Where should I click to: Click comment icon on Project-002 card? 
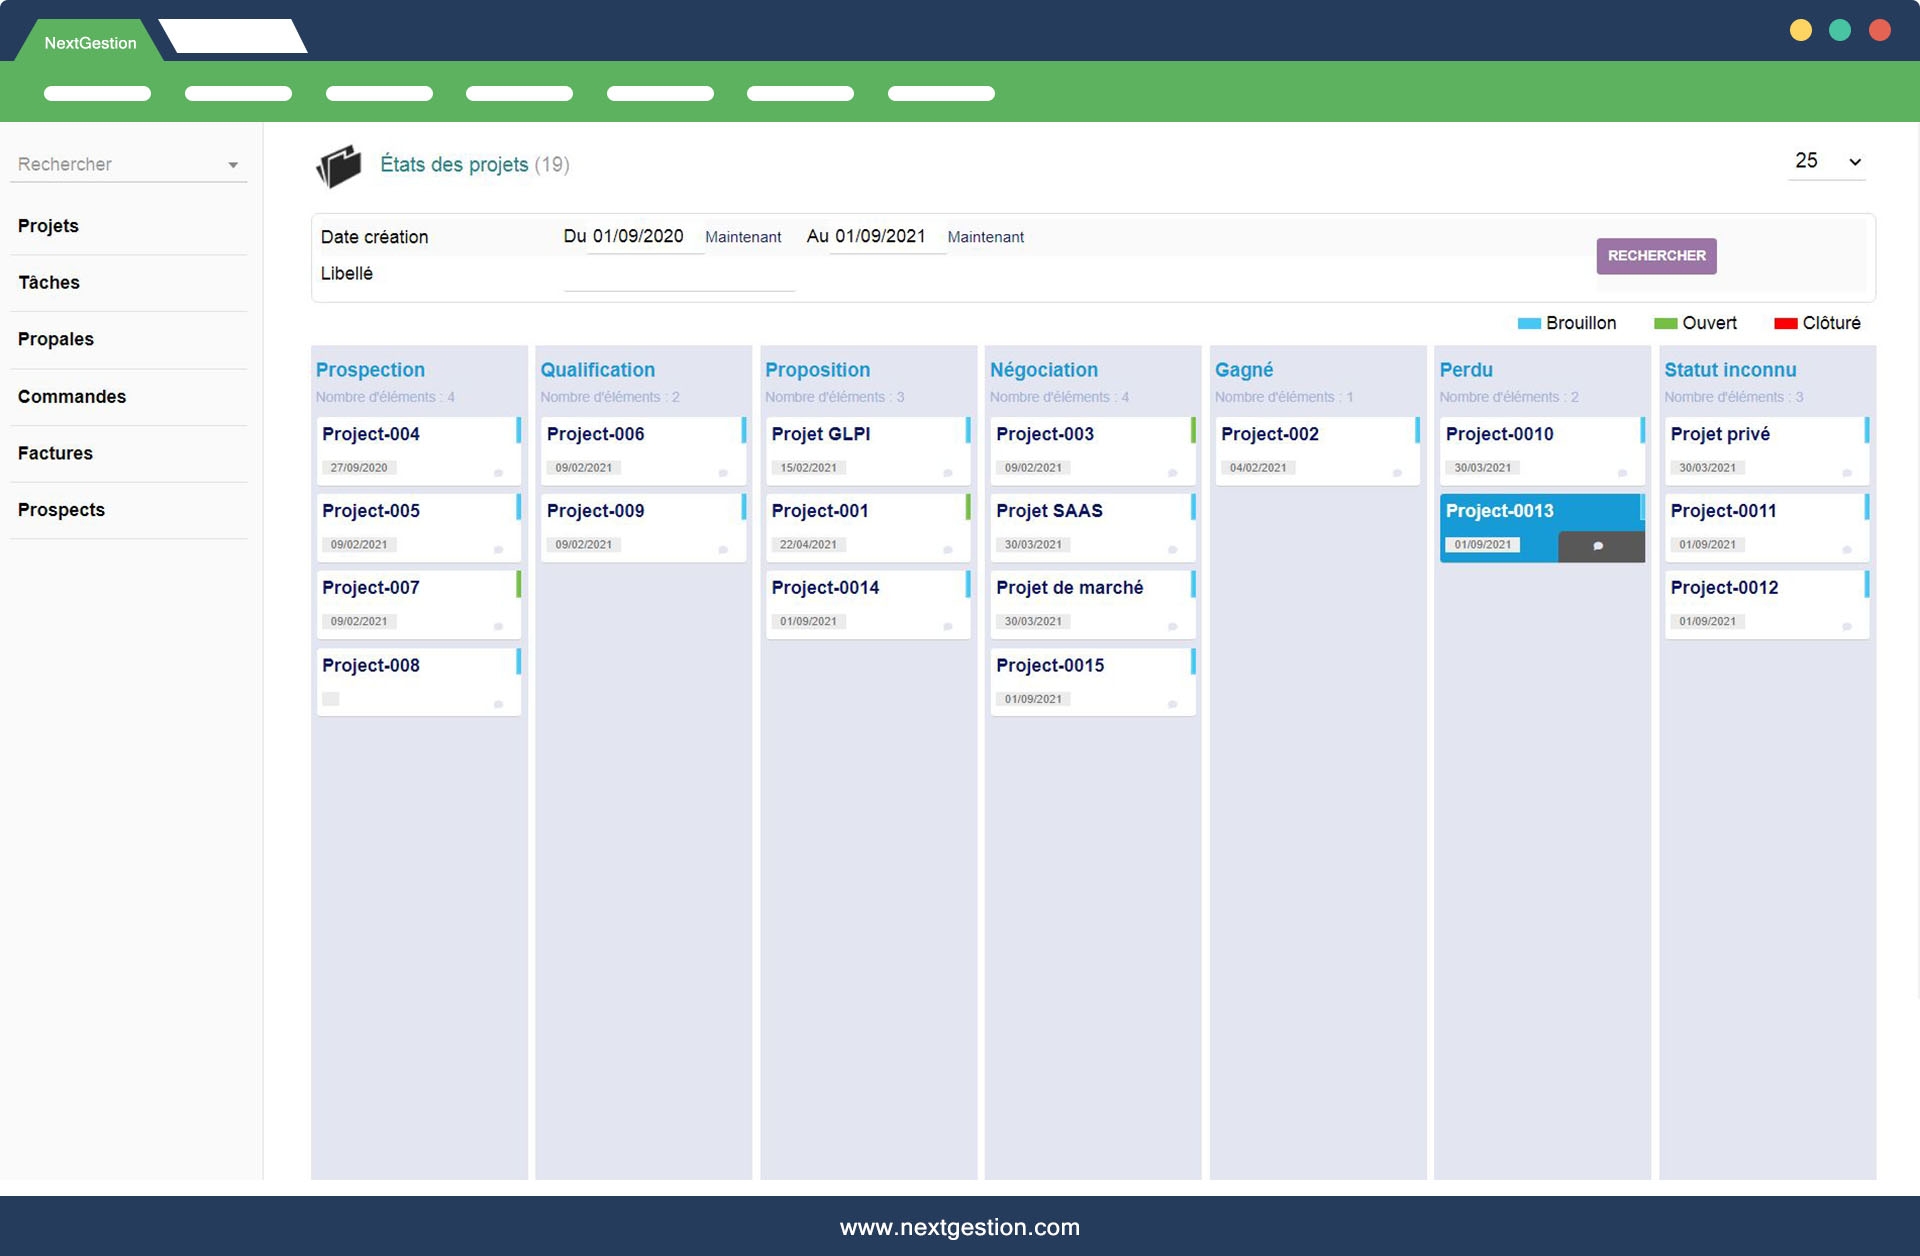[1397, 473]
